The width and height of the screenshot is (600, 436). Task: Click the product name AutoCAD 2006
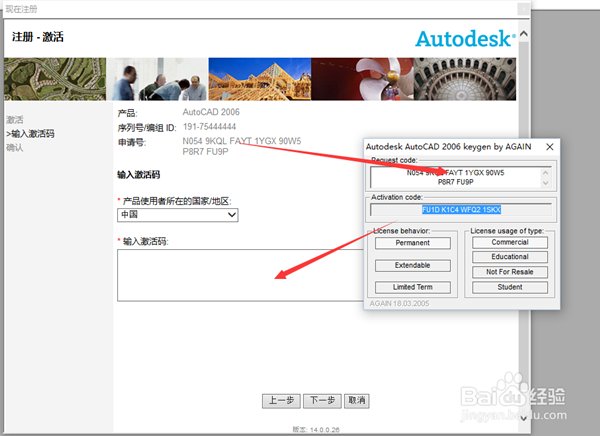tap(211, 112)
